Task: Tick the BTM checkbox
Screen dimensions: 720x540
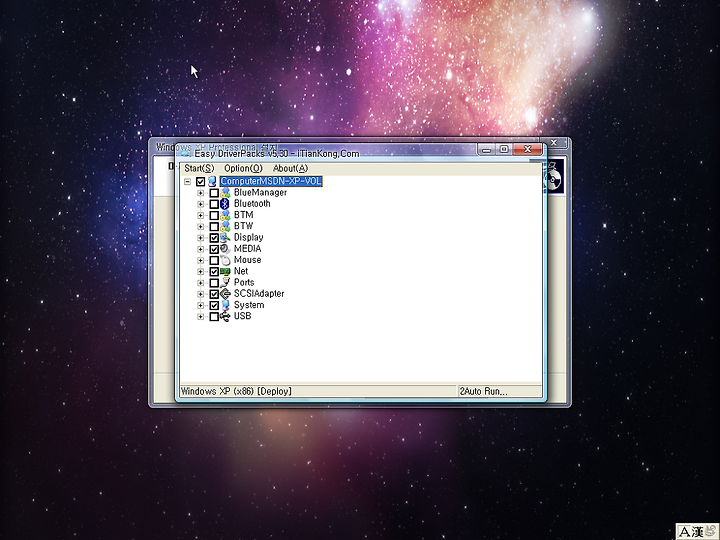Action: 214,215
